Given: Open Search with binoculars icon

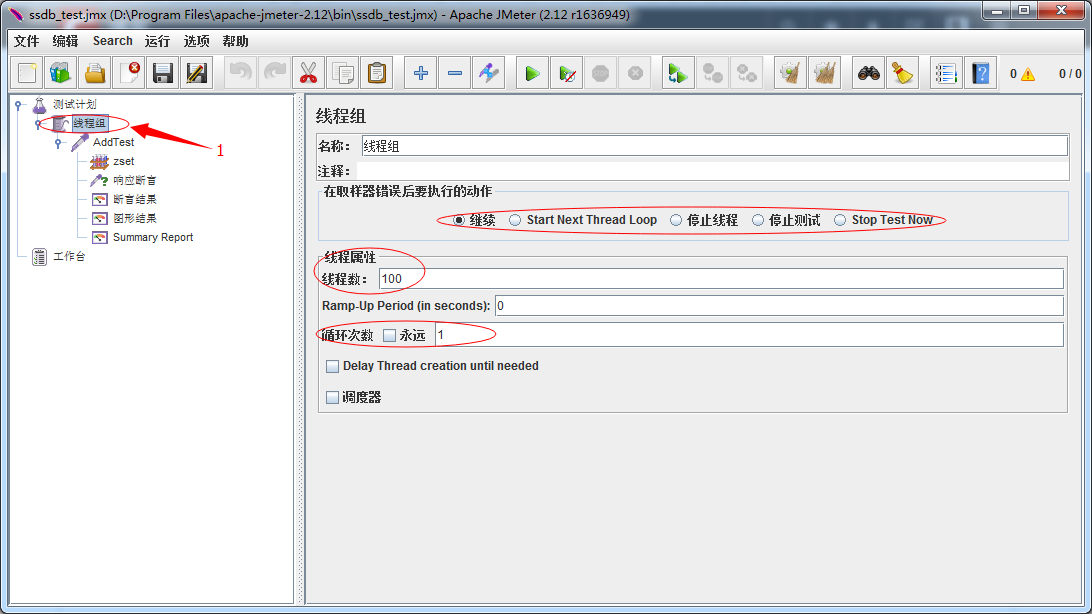Looking at the screenshot, I should click(x=868, y=73).
